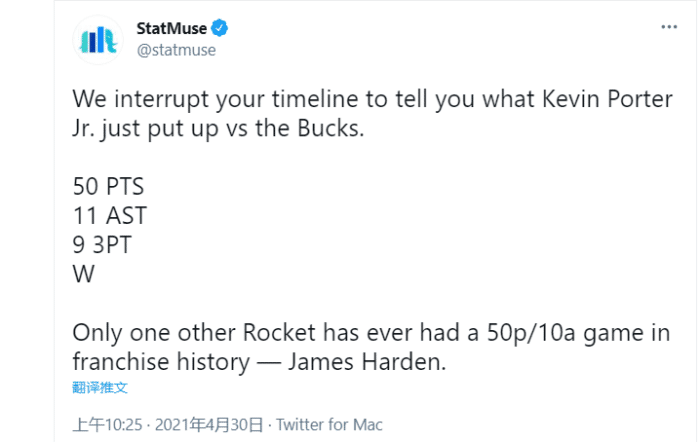Translate the tweet via 翻译推文

pos(100,388)
